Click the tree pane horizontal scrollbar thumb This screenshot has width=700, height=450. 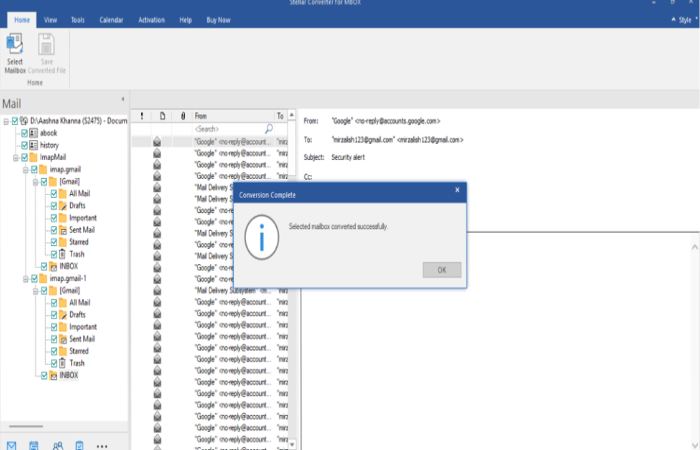(x=26, y=426)
